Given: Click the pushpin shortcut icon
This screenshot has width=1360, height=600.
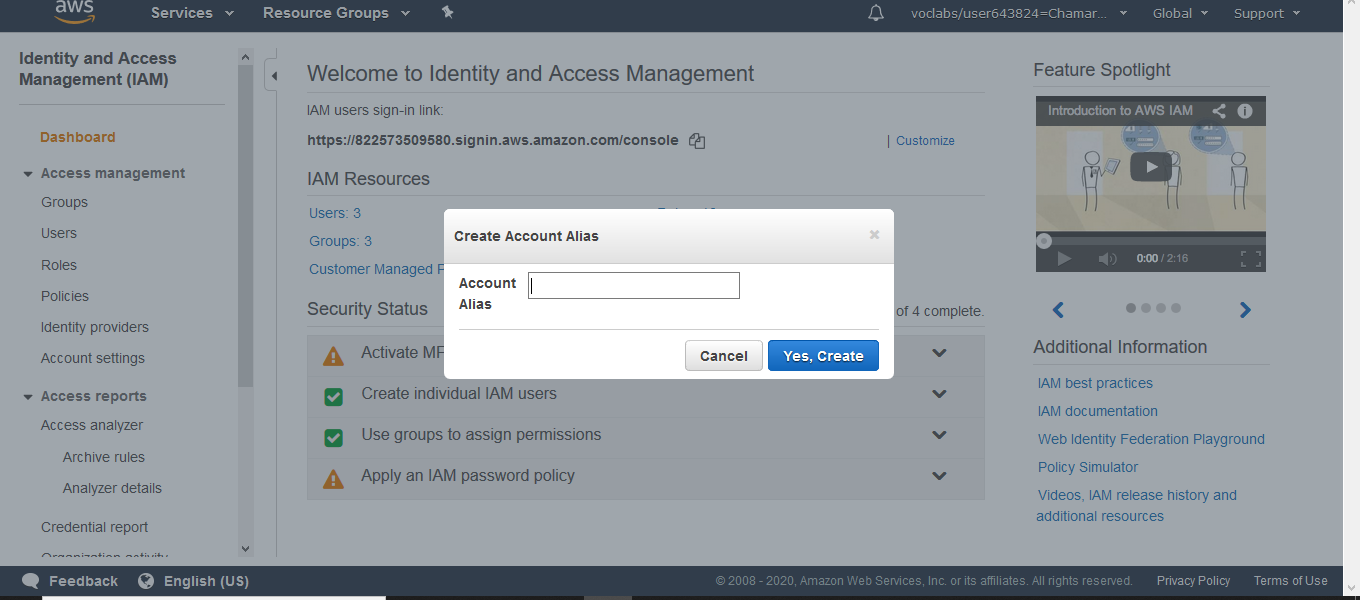Looking at the screenshot, I should (x=447, y=12).
